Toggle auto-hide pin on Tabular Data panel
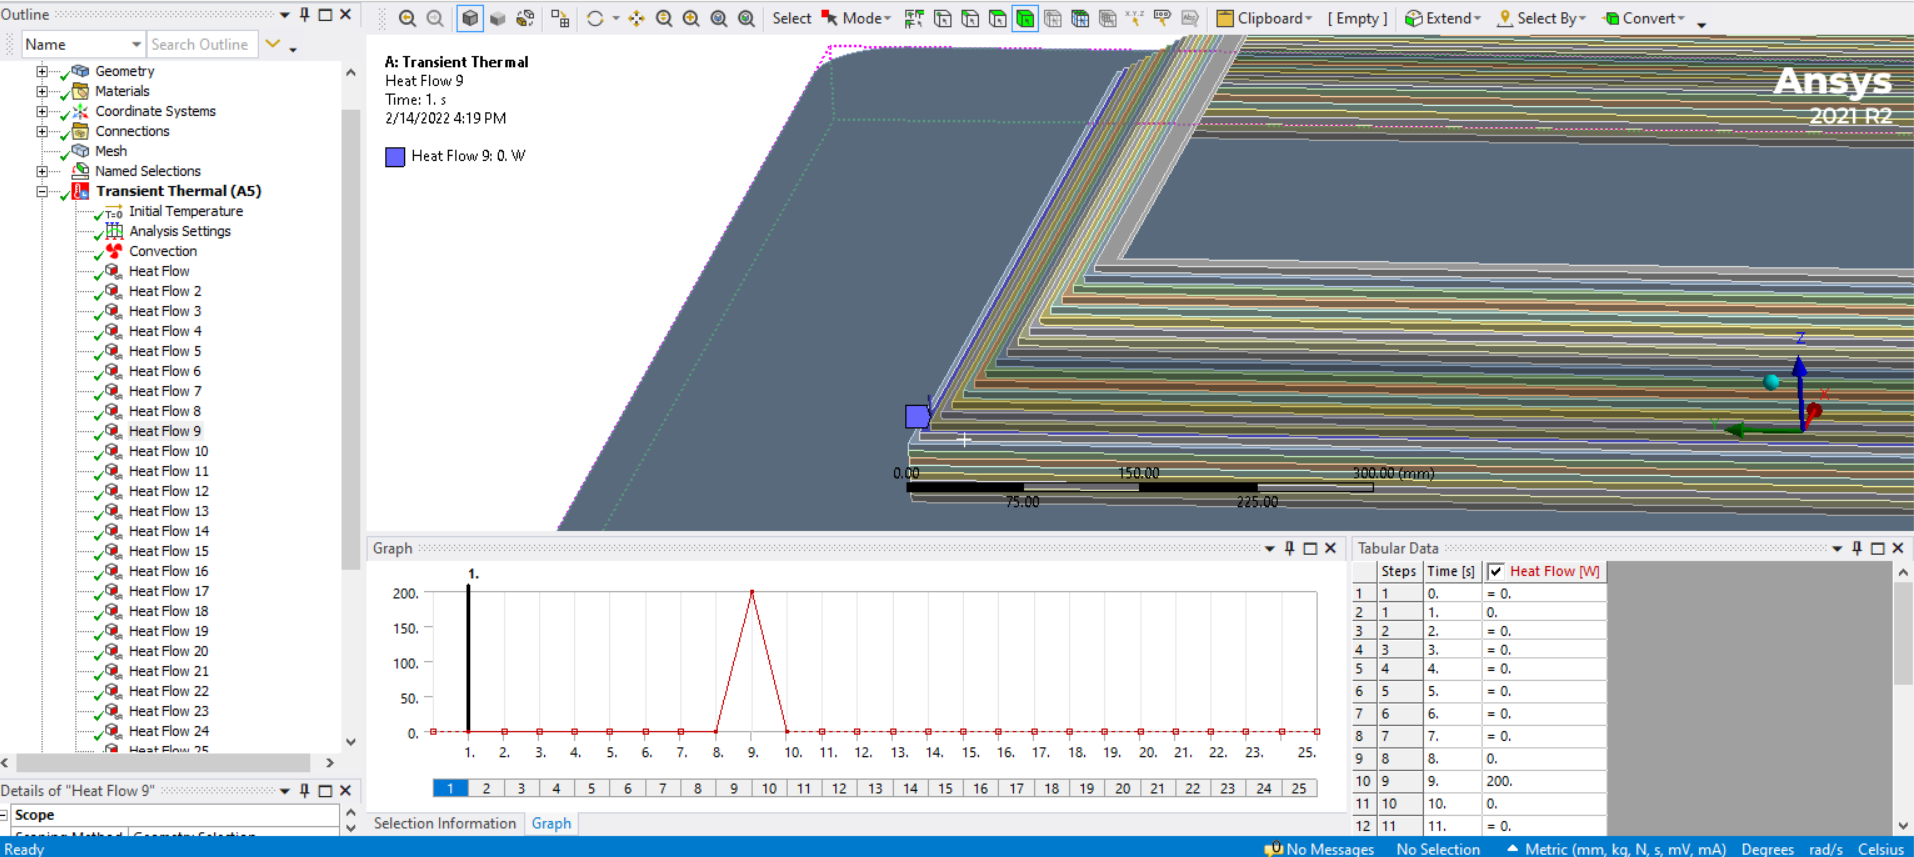 pos(1856,548)
